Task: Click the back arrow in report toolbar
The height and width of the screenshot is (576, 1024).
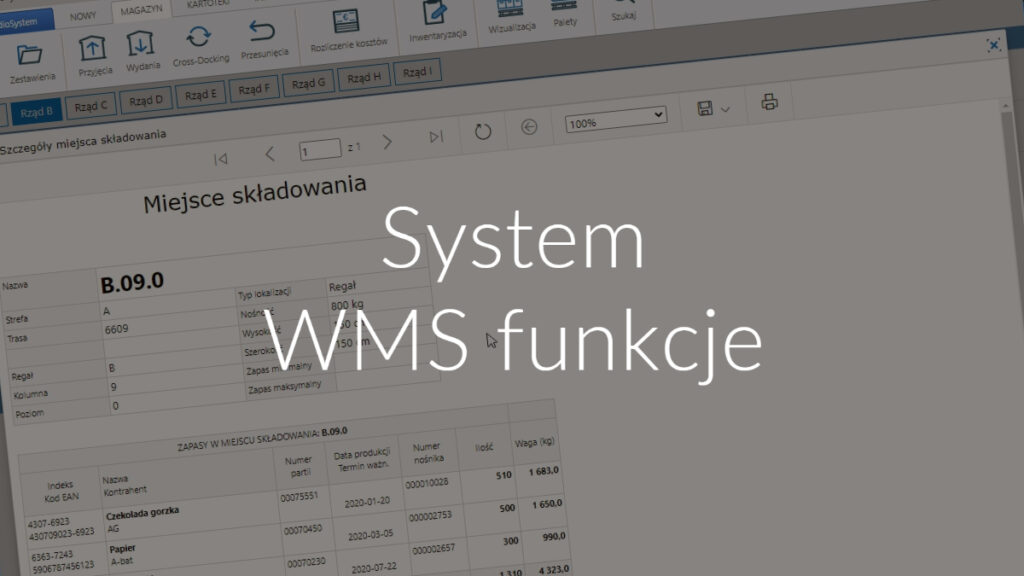Action: (529, 127)
